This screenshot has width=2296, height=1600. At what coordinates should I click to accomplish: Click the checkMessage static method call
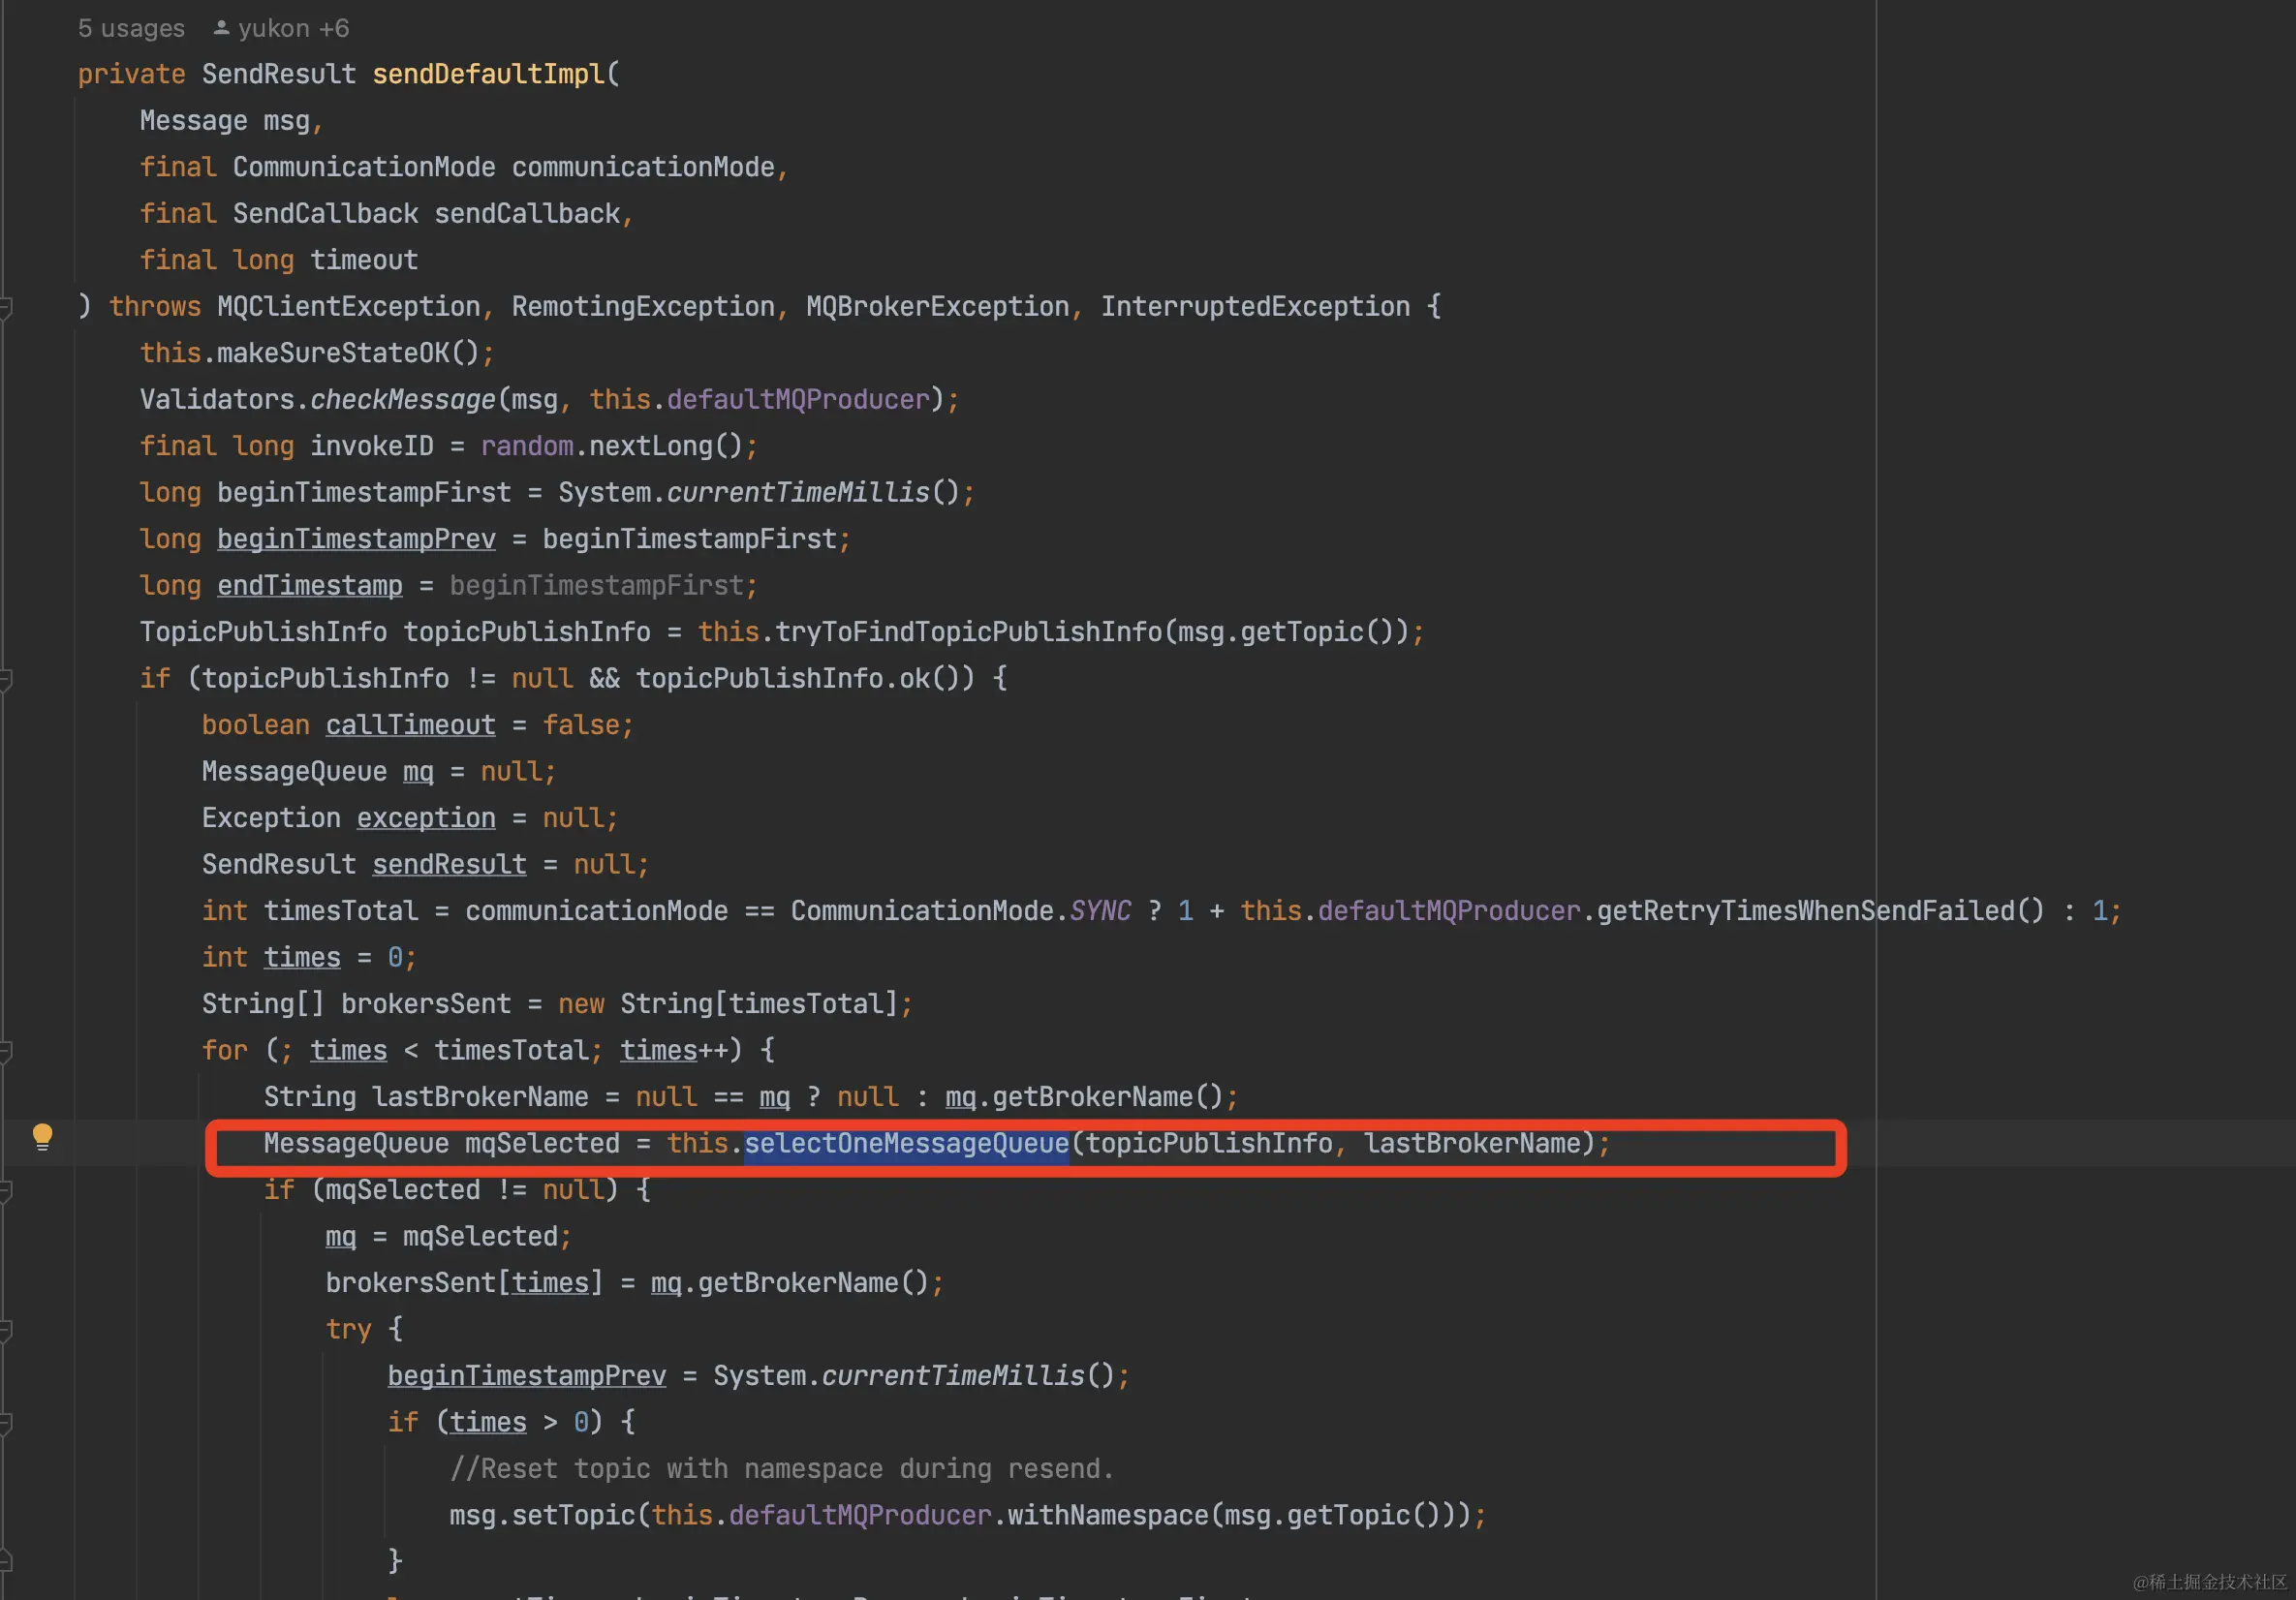(402, 400)
